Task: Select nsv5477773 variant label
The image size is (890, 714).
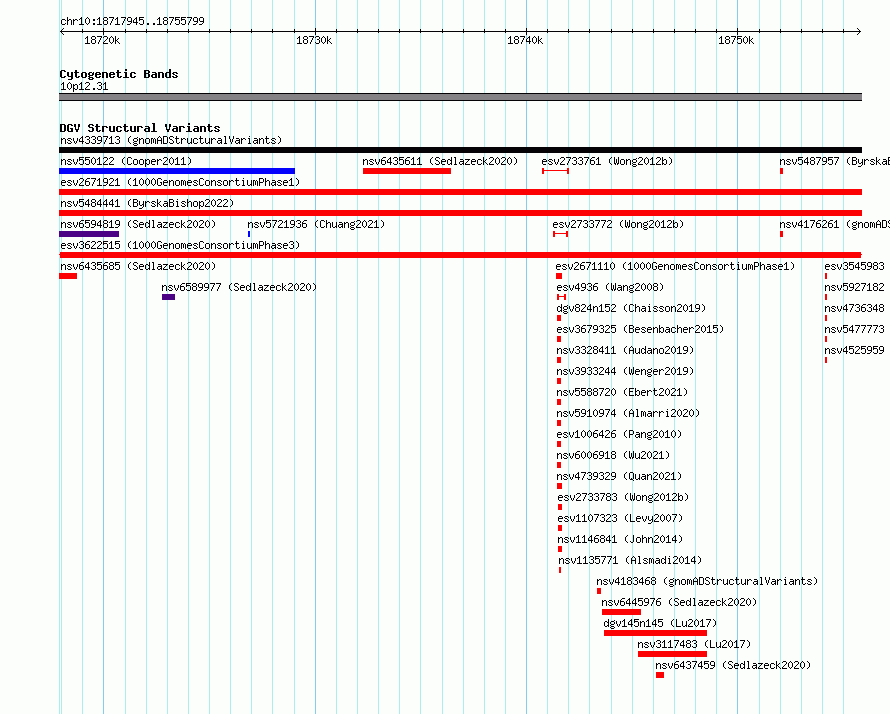Action: [855, 329]
